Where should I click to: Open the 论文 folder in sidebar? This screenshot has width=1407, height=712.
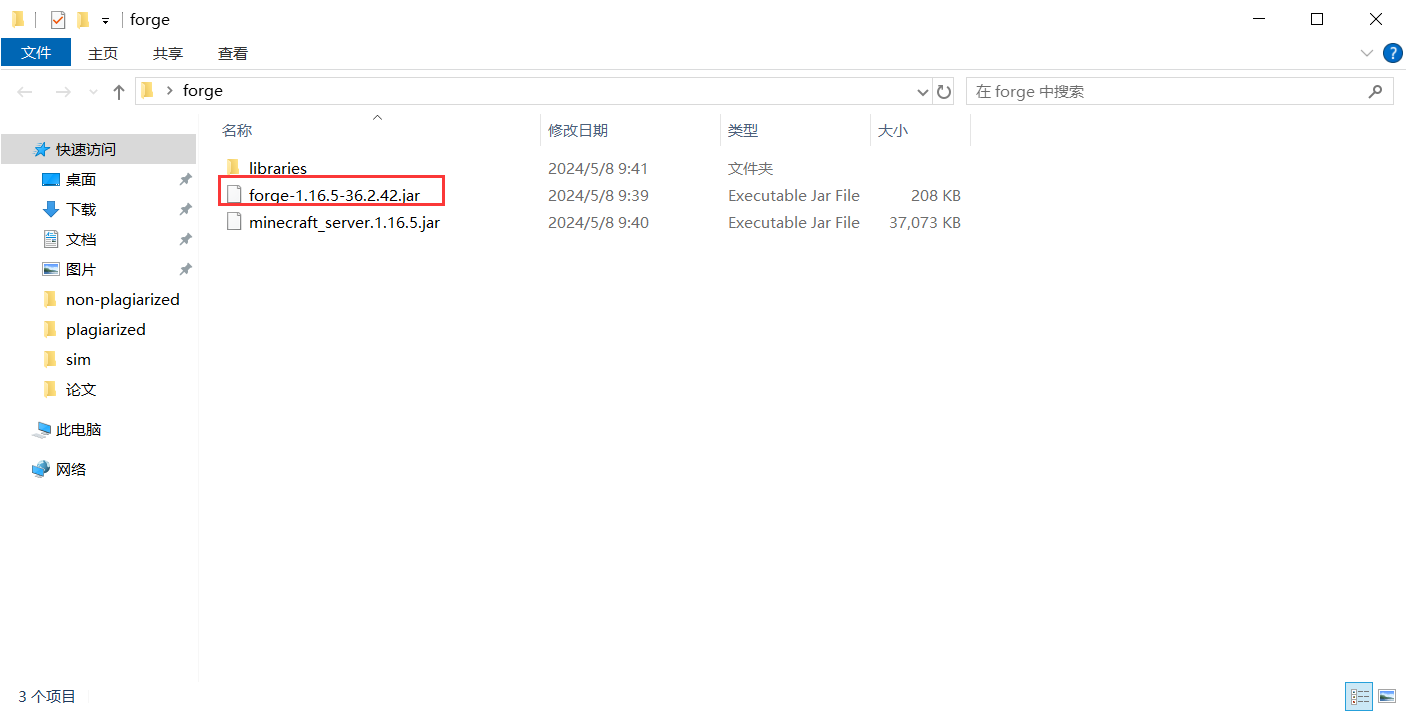[x=81, y=389]
